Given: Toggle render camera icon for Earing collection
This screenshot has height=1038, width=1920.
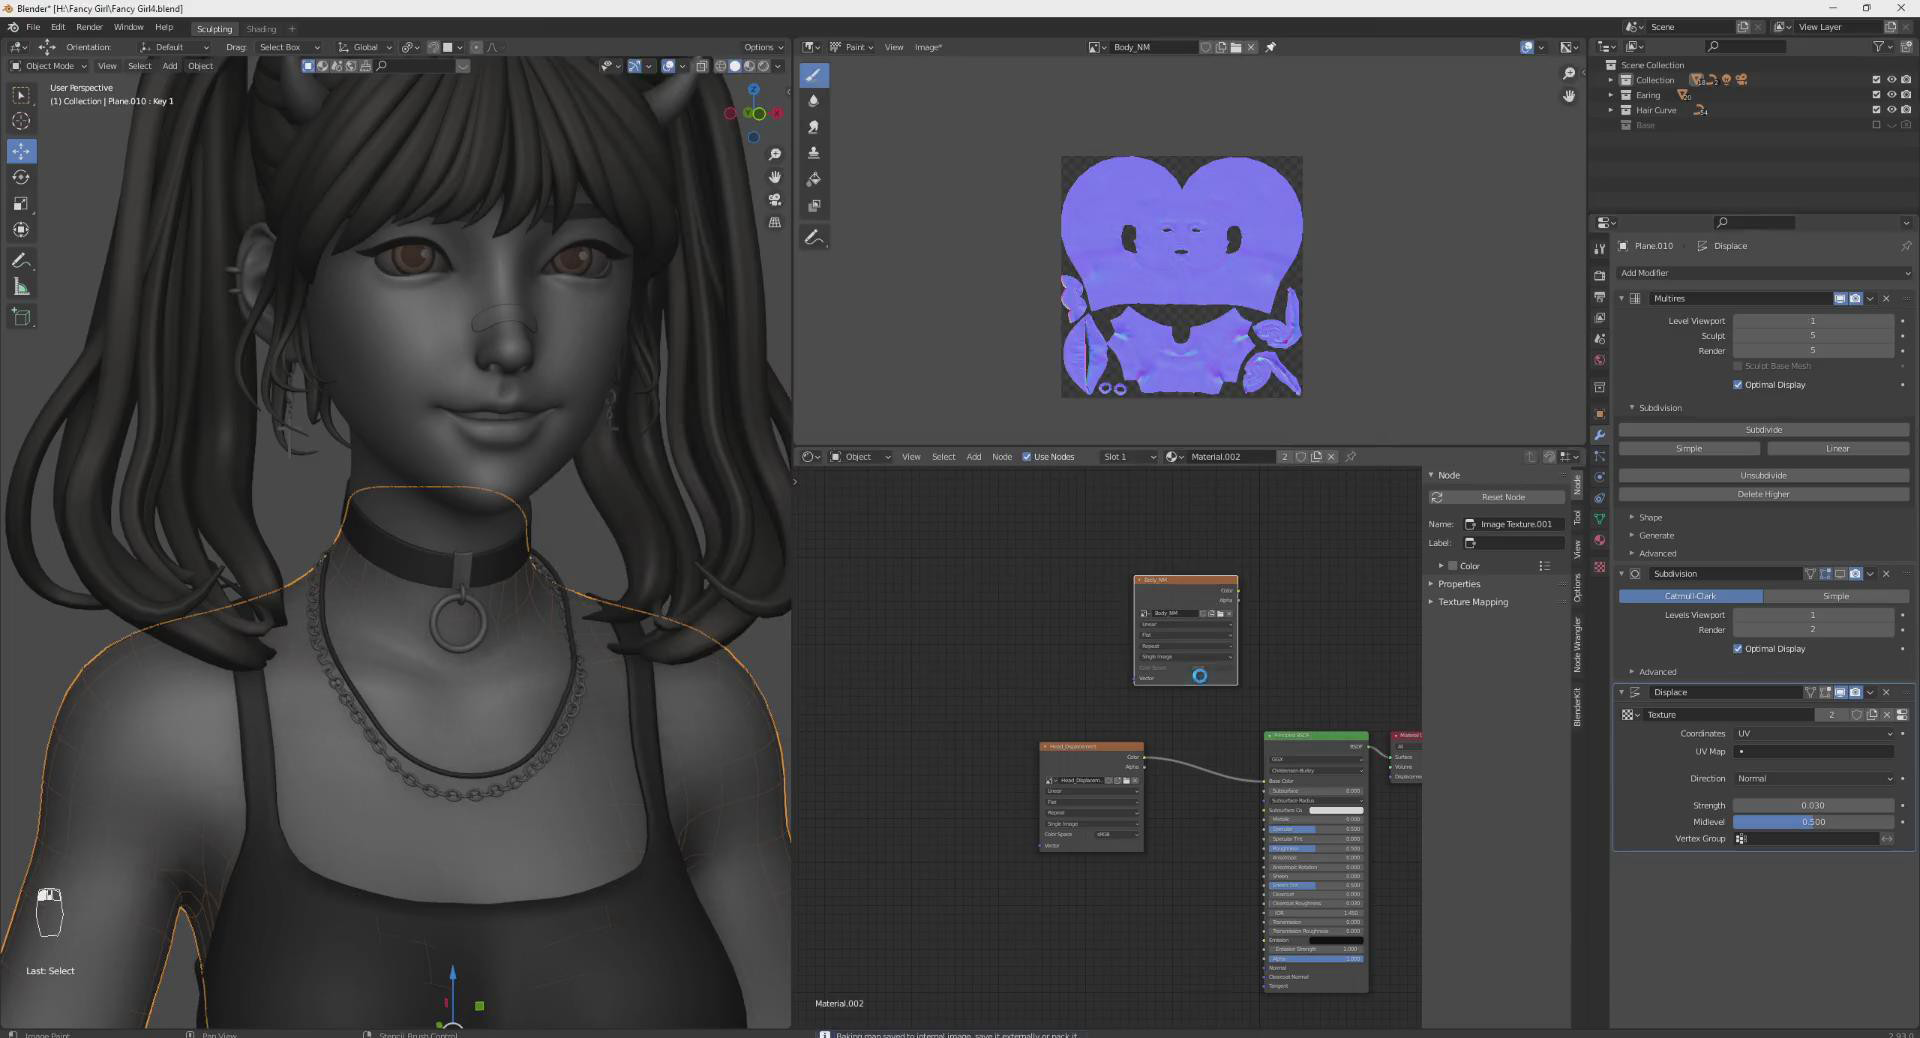Looking at the screenshot, I should [1906, 95].
